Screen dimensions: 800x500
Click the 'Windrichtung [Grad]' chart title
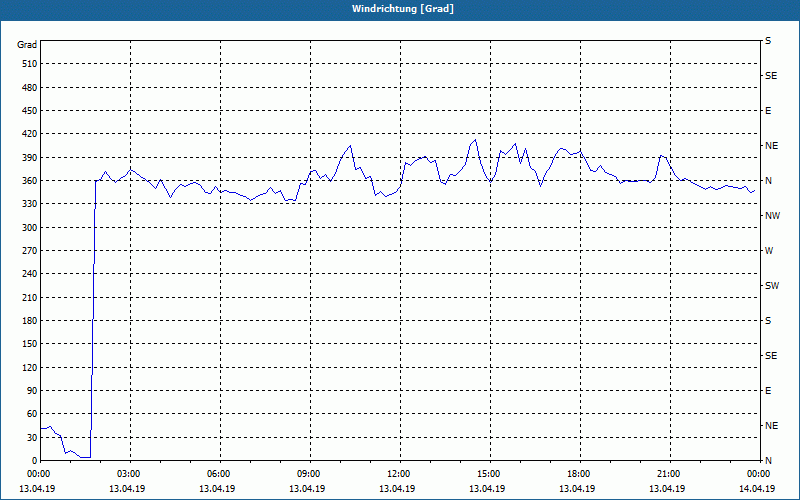[403, 9]
